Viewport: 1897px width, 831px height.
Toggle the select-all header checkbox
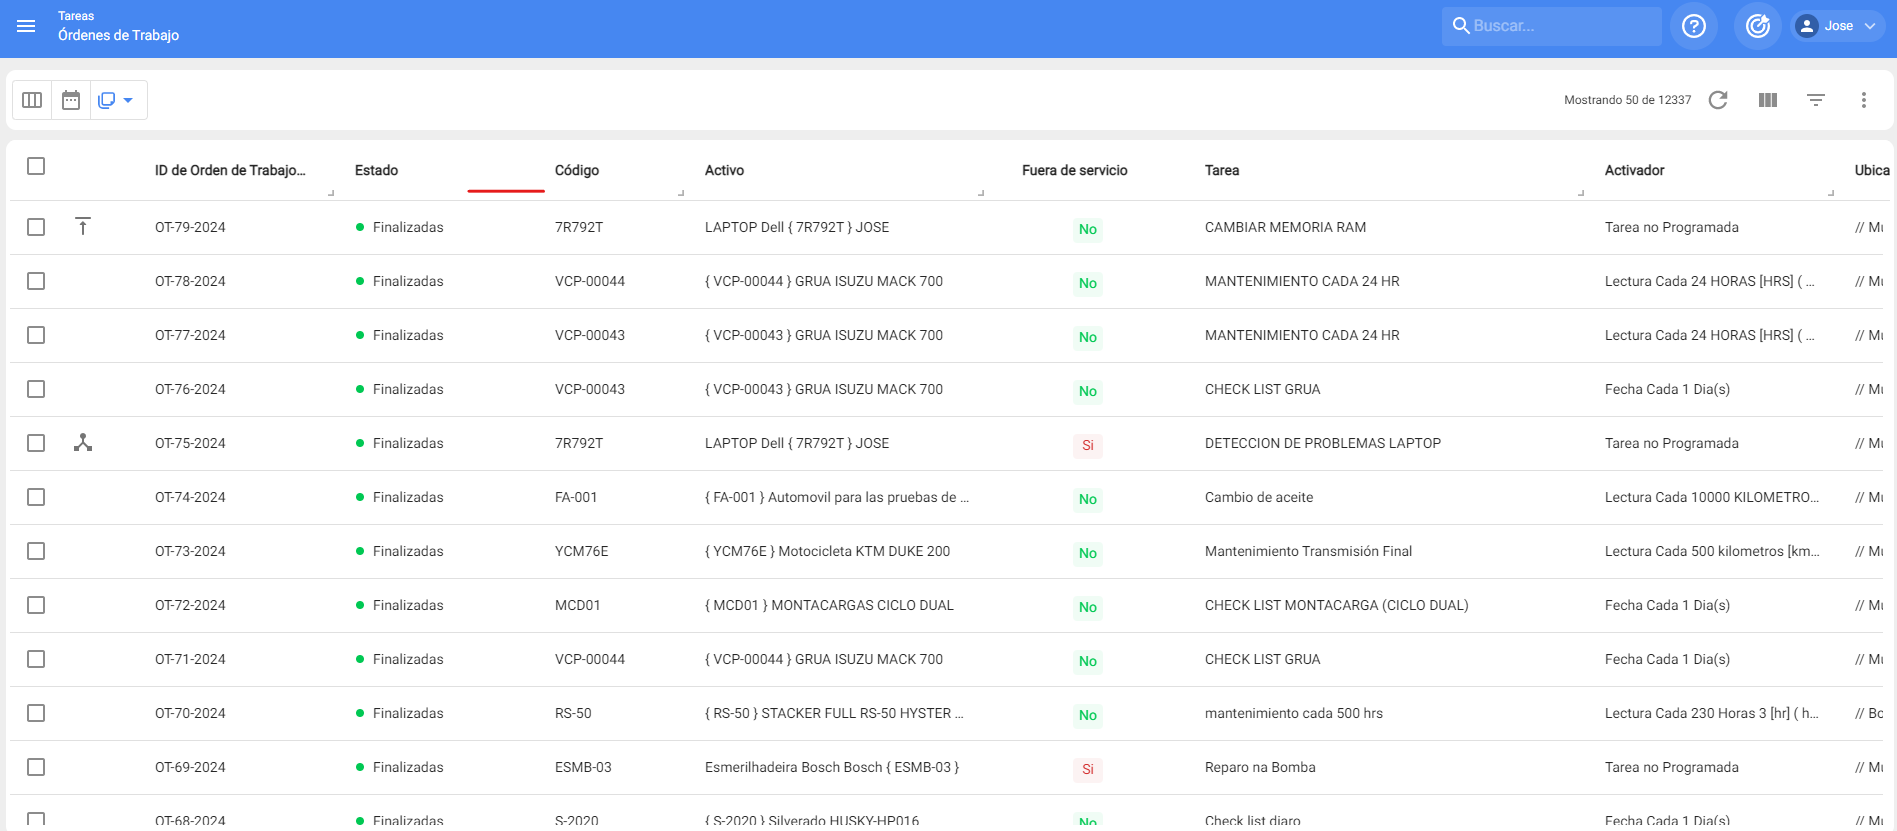(36, 166)
